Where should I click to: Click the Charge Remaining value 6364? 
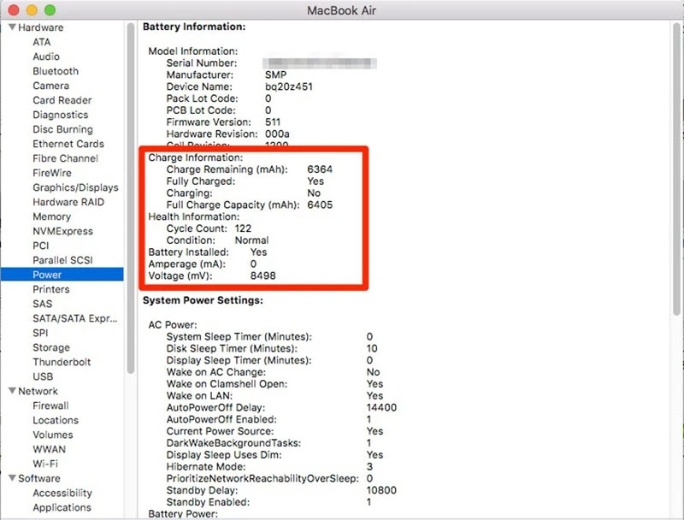tap(320, 169)
